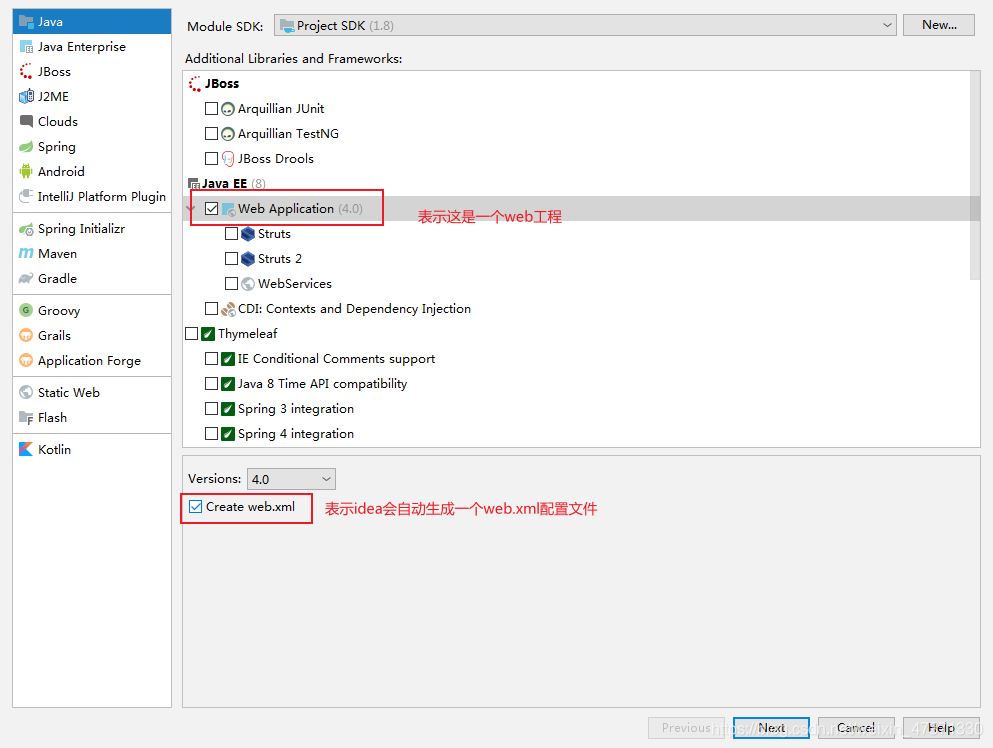The image size is (993, 748).
Task: Click the WebServices globe icon
Action: tap(248, 284)
